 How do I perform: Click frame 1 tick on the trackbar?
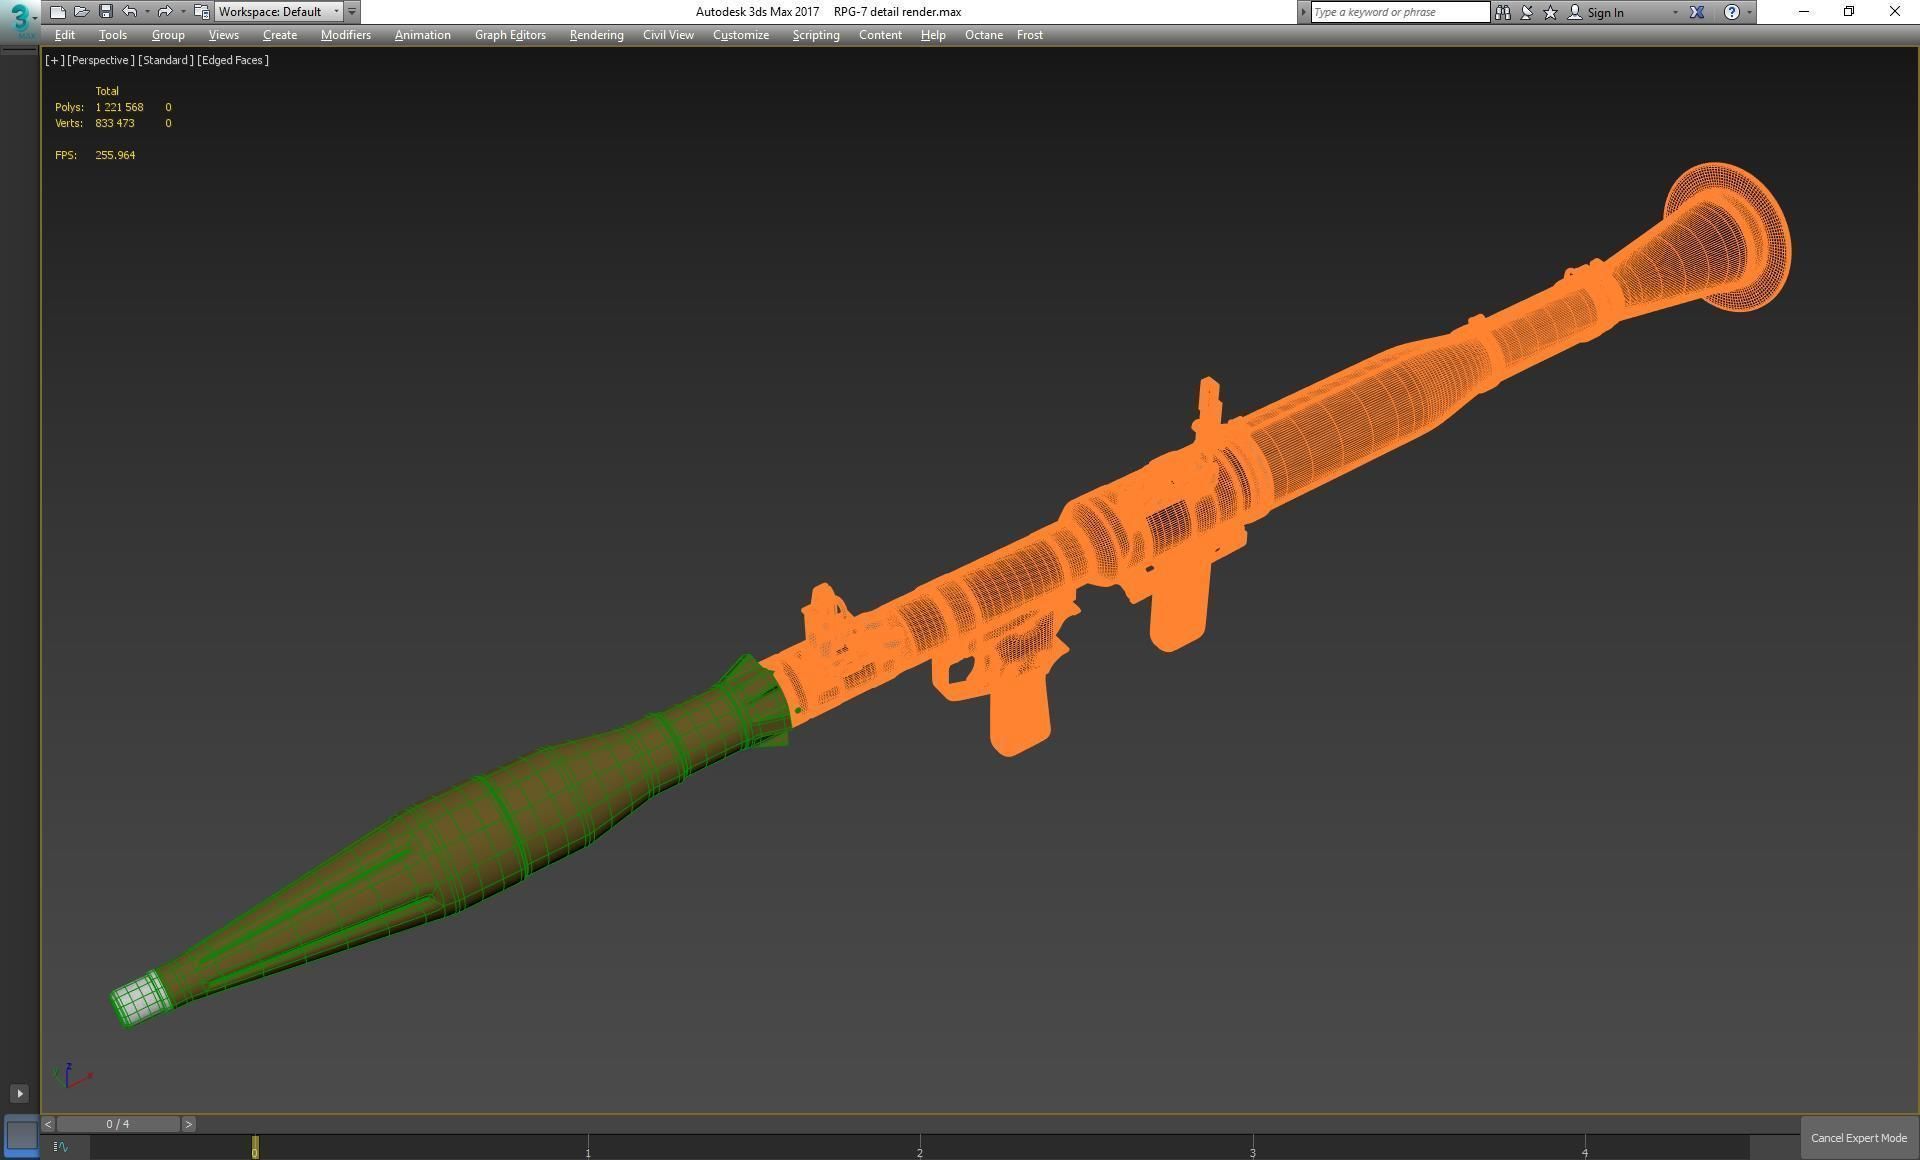pyautogui.click(x=588, y=1147)
